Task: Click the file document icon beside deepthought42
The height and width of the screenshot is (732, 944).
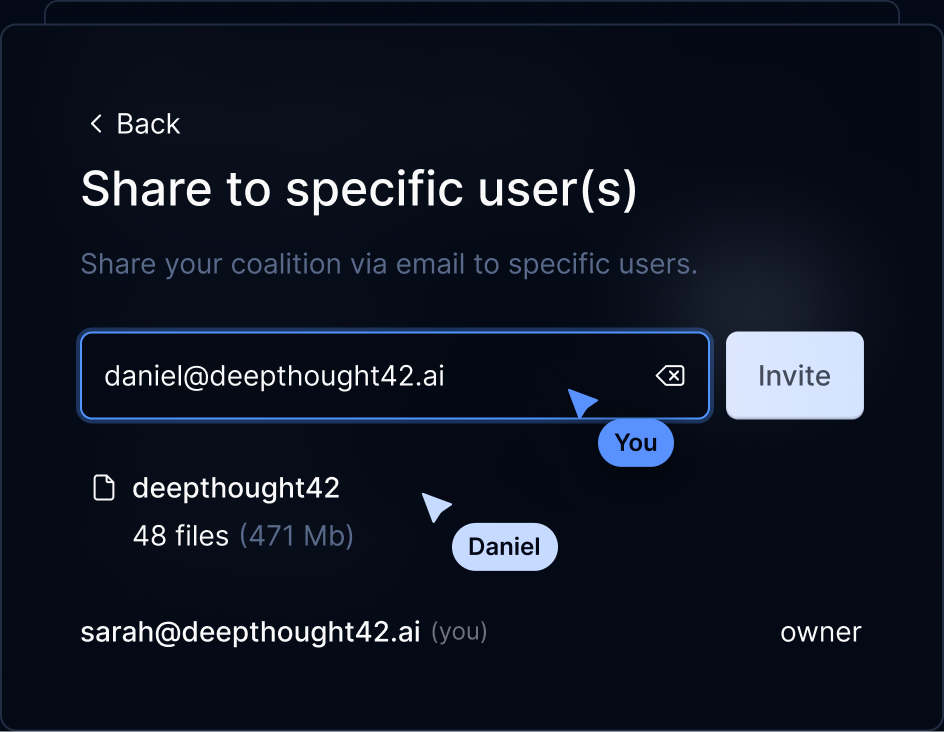Action: click(104, 488)
